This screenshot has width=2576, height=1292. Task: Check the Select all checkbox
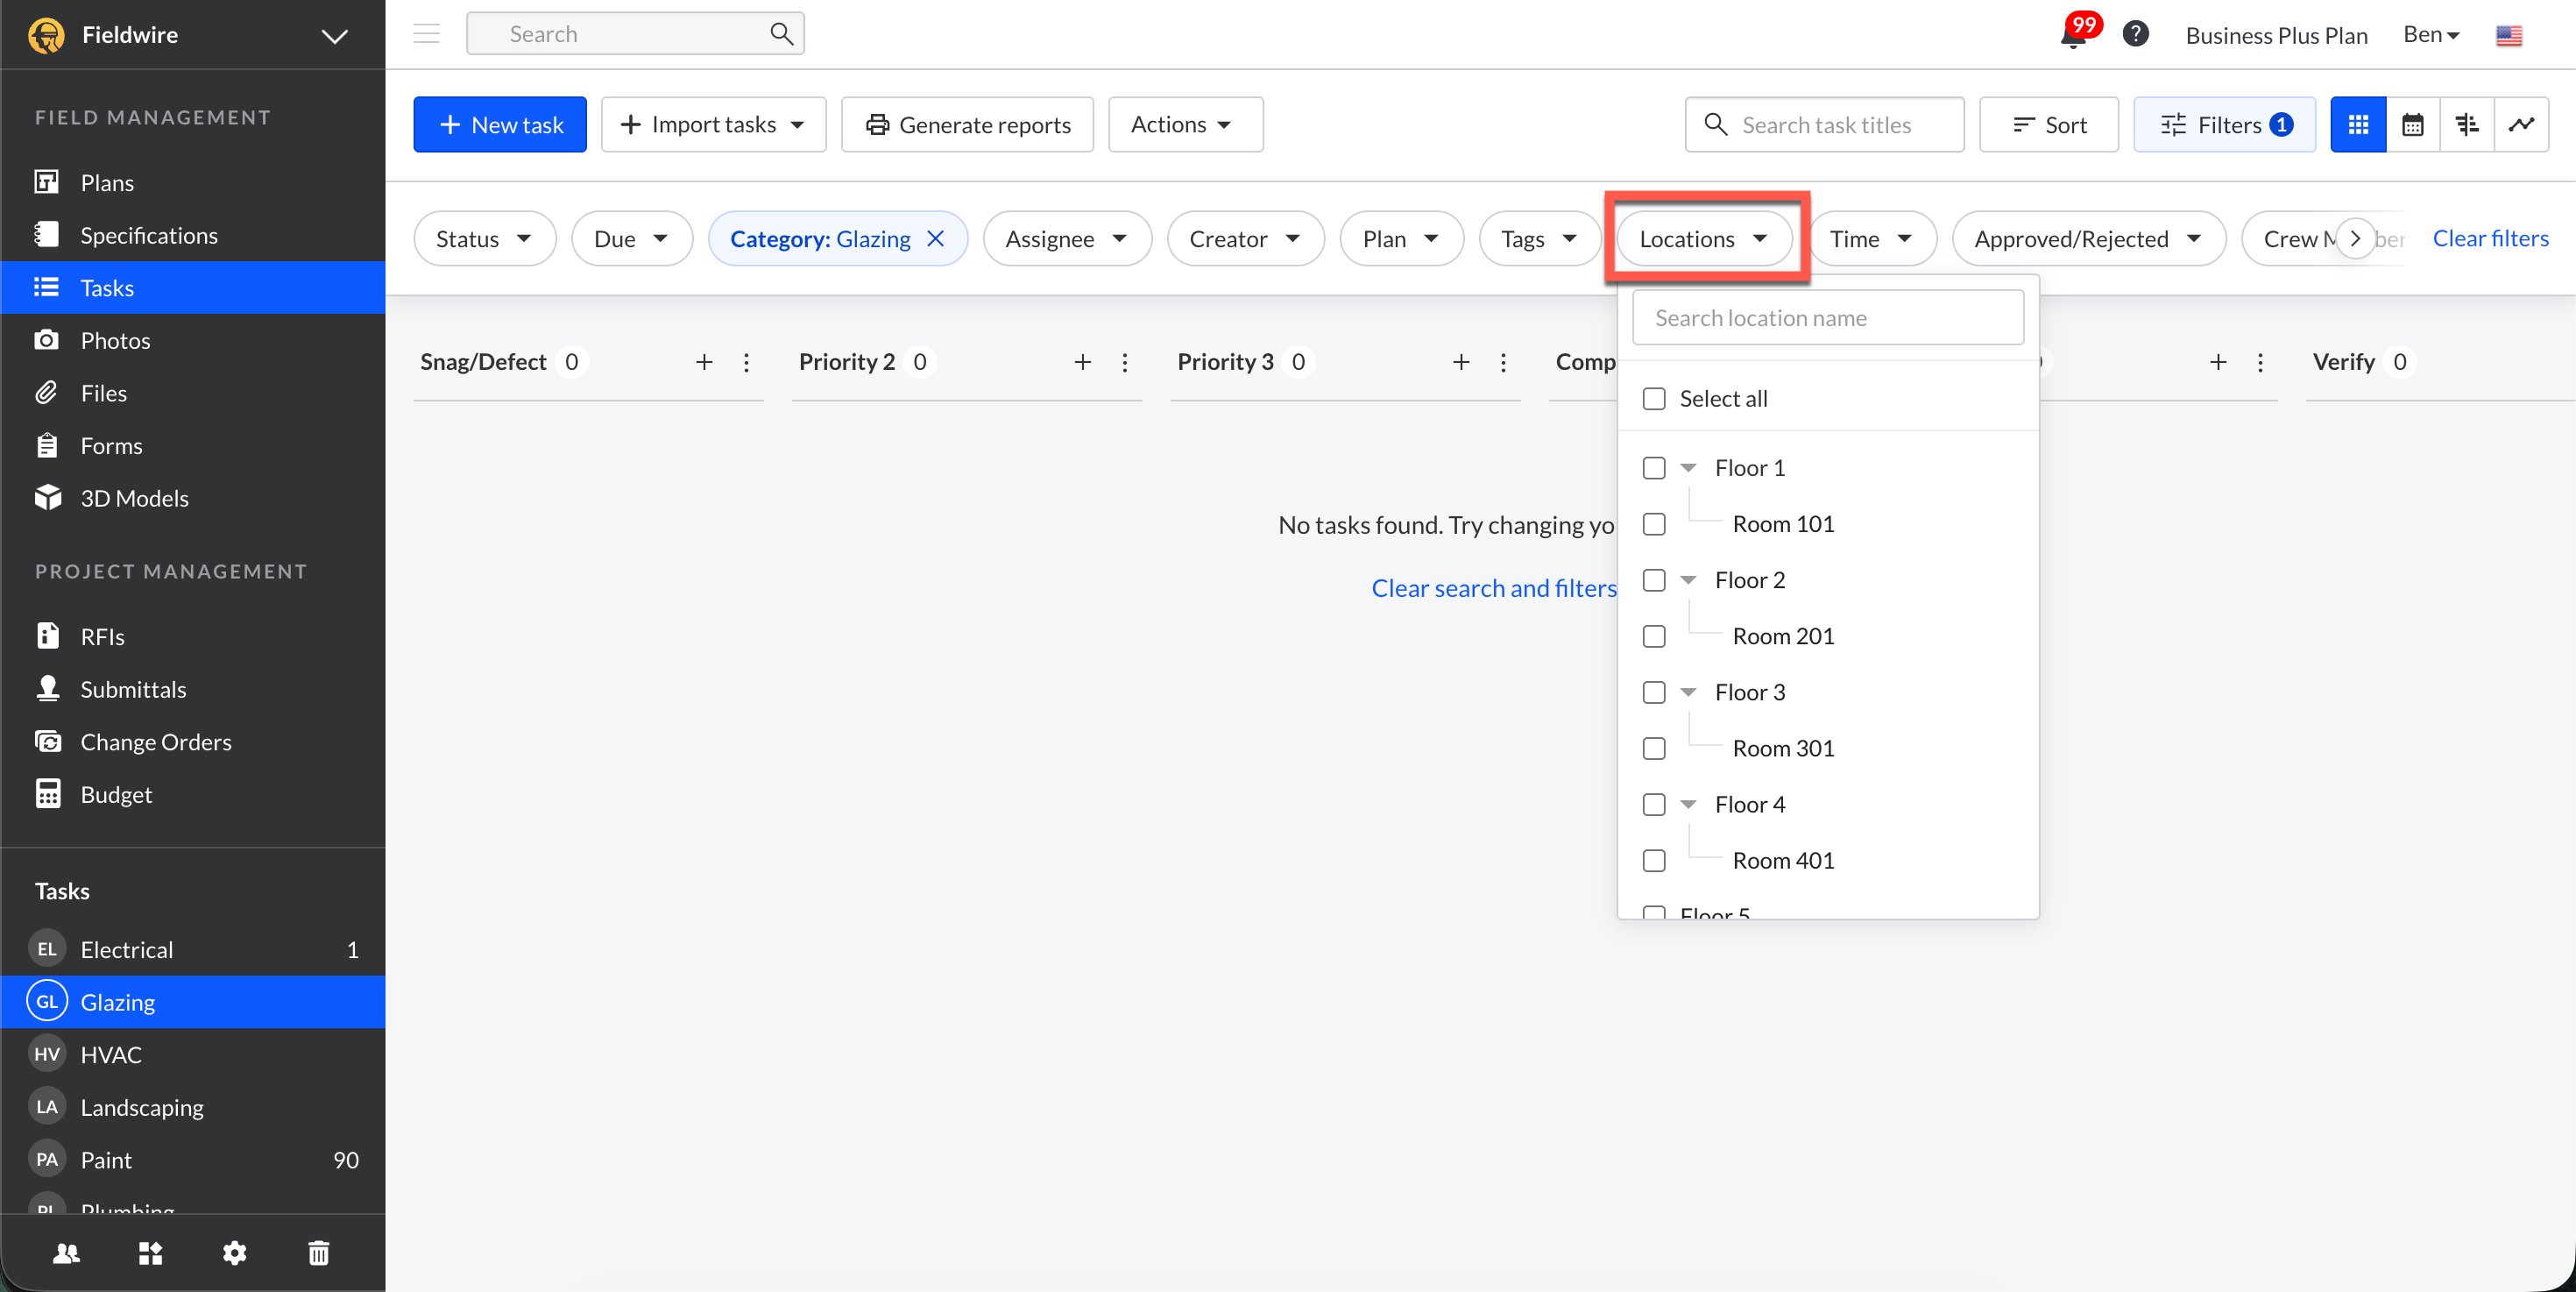1654,399
